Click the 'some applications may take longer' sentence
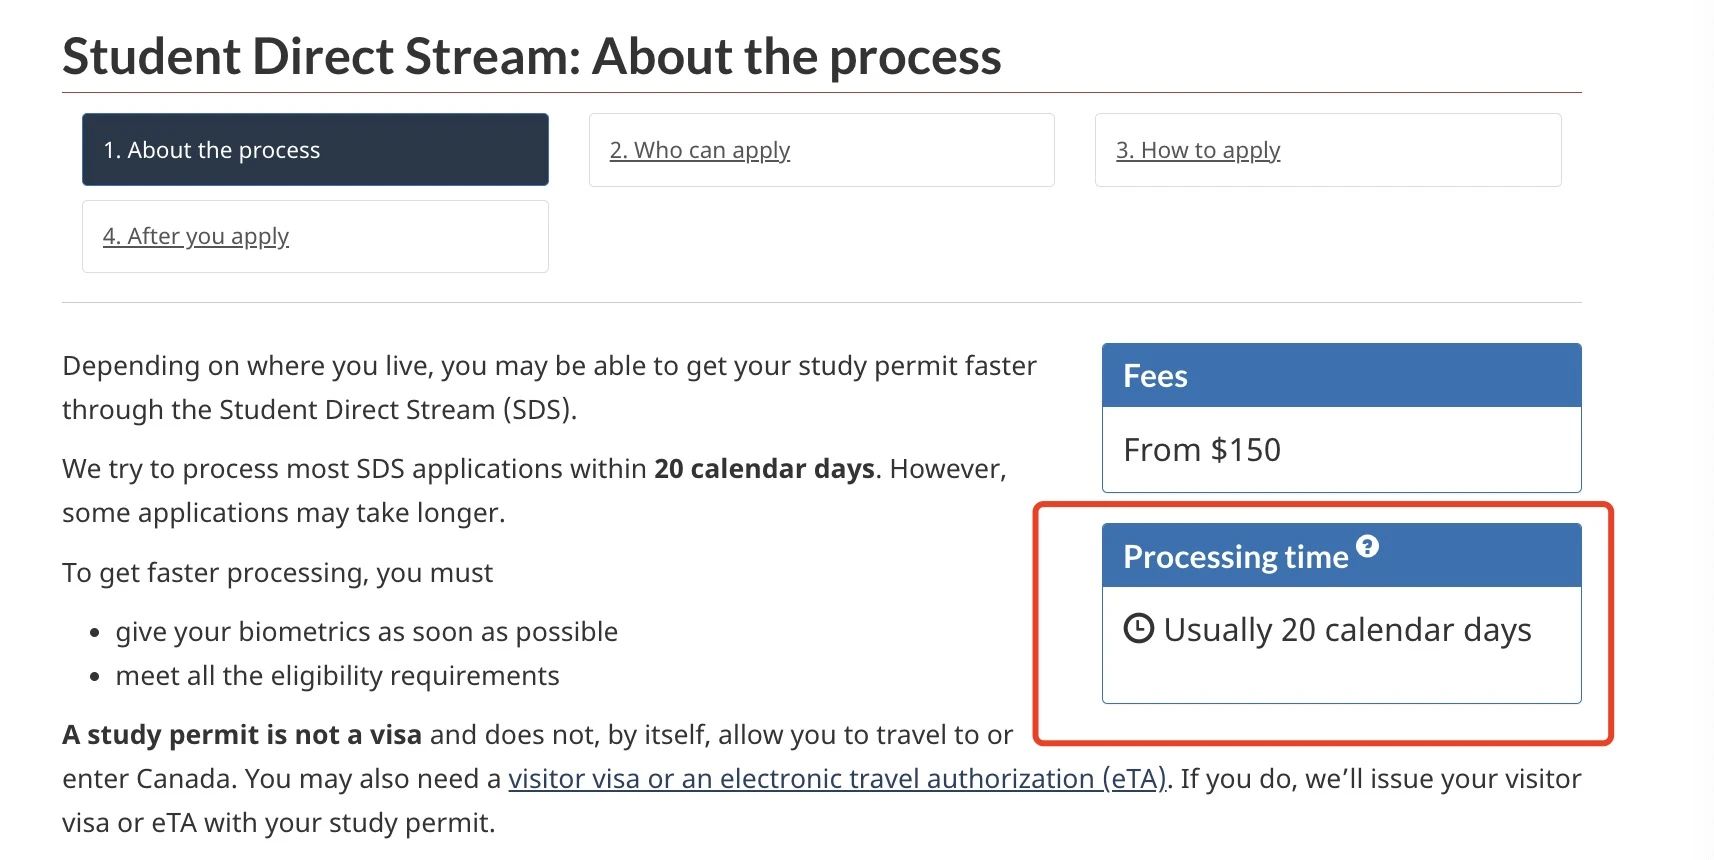This screenshot has height=860, width=1714. [283, 513]
